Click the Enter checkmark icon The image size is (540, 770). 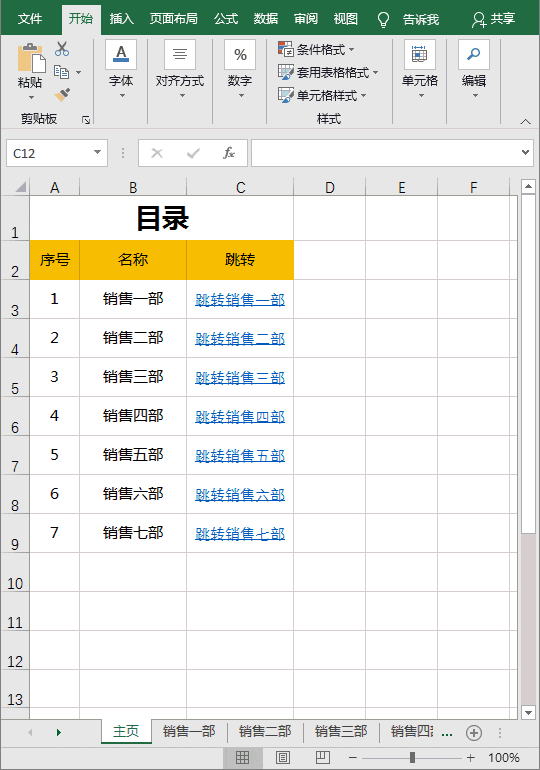click(193, 153)
